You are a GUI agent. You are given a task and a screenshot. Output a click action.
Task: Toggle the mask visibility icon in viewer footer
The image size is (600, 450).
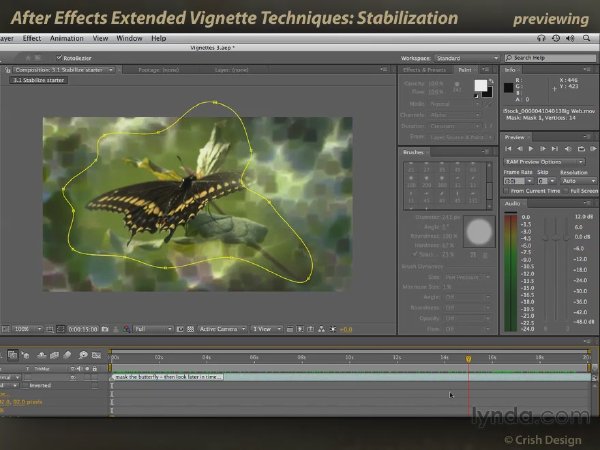(x=60, y=329)
